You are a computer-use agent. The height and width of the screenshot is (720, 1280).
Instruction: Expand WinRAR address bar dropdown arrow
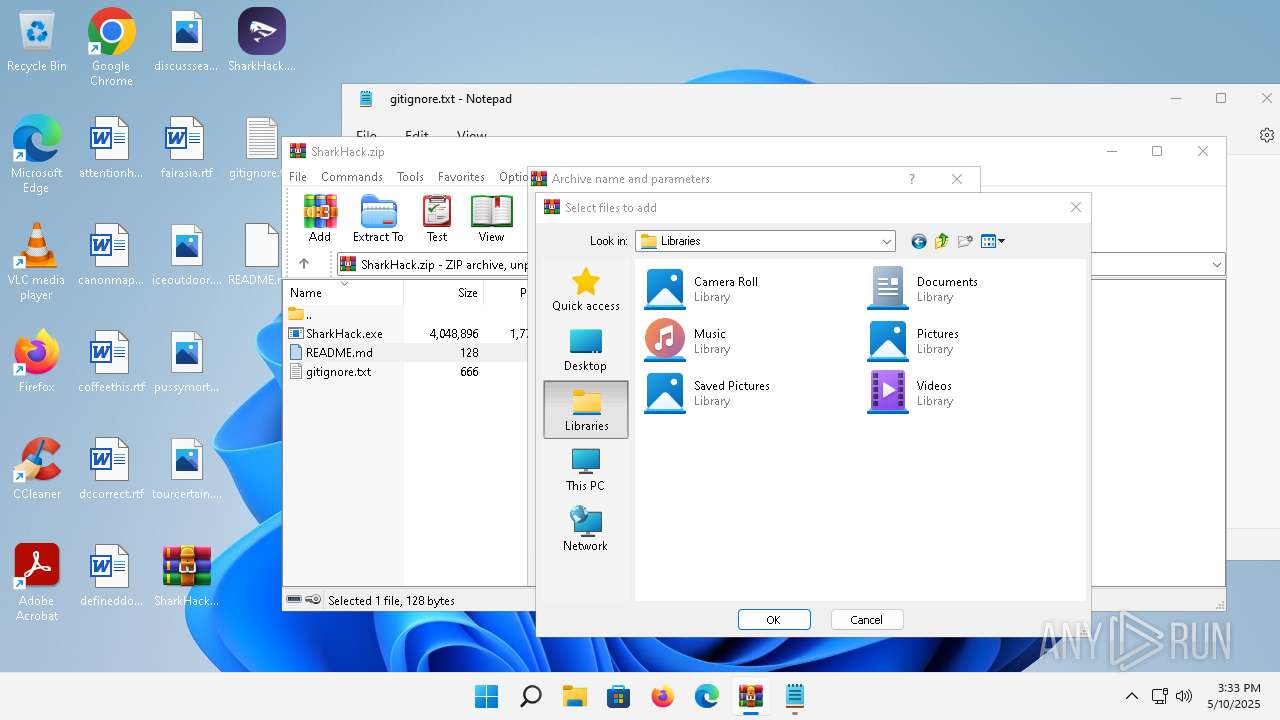1217,265
